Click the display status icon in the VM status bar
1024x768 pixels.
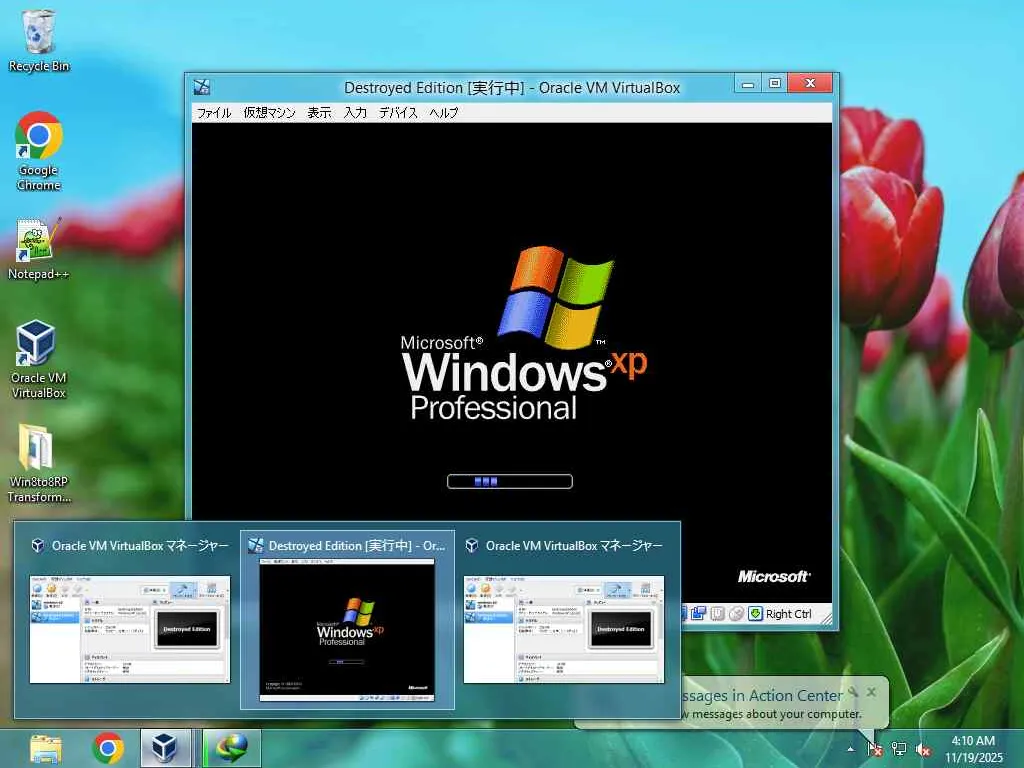point(717,614)
